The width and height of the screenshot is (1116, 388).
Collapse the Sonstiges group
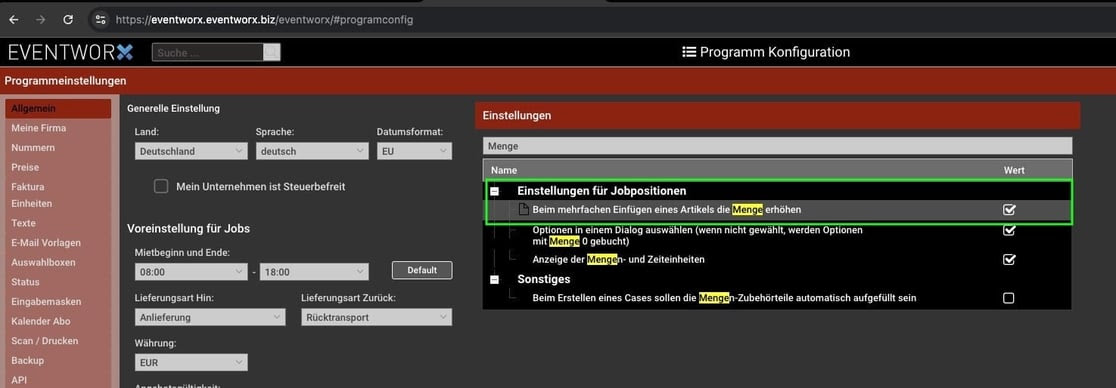495,280
